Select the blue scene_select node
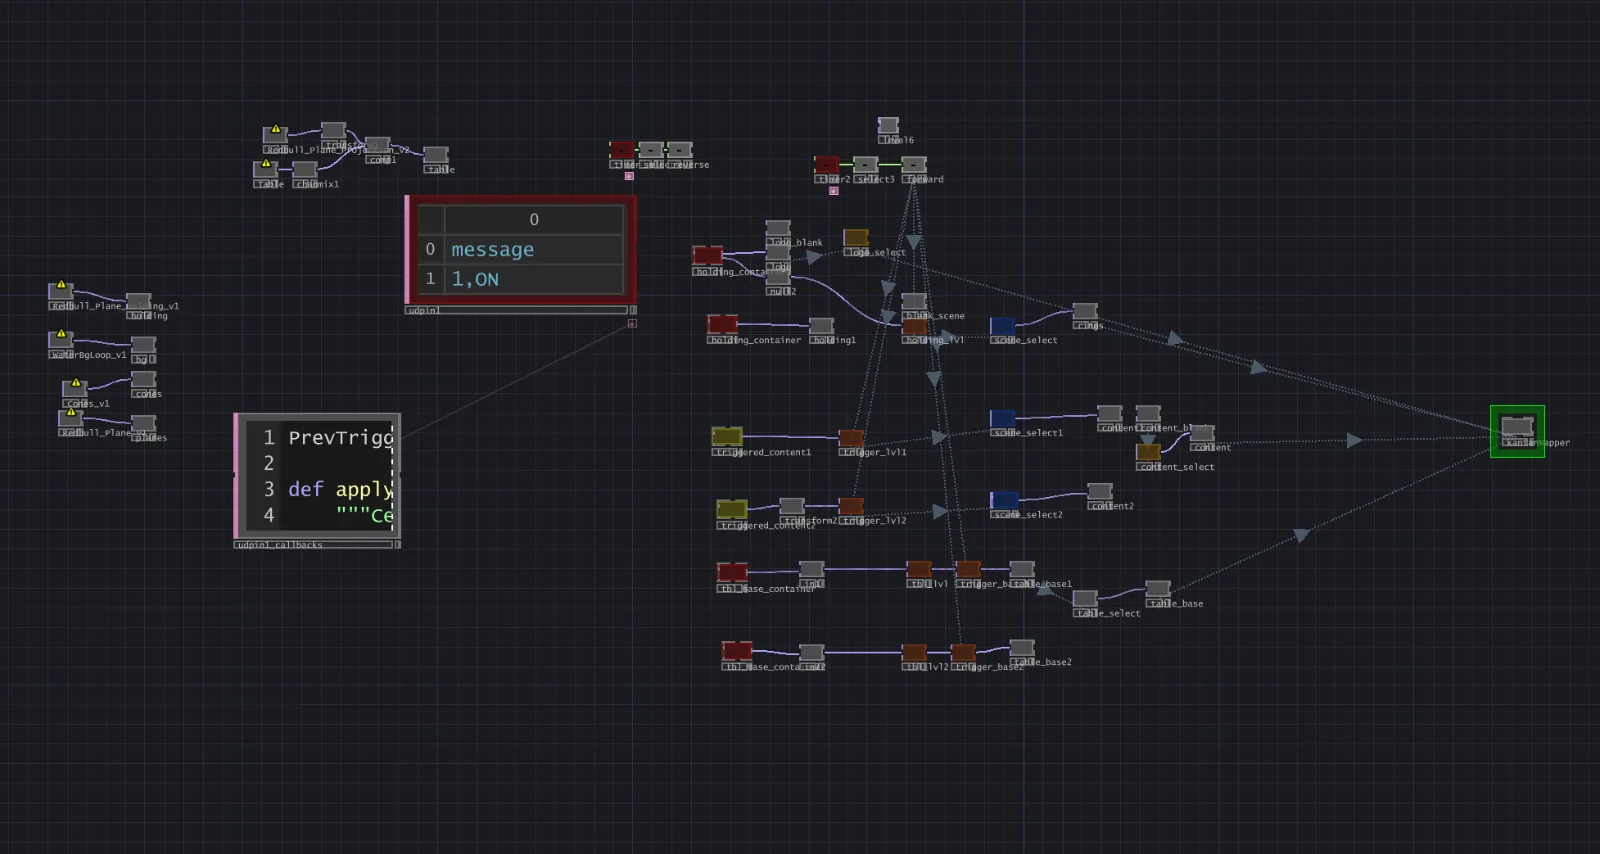Image resolution: width=1600 pixels, height=854 pixels. pos(1003,326)
